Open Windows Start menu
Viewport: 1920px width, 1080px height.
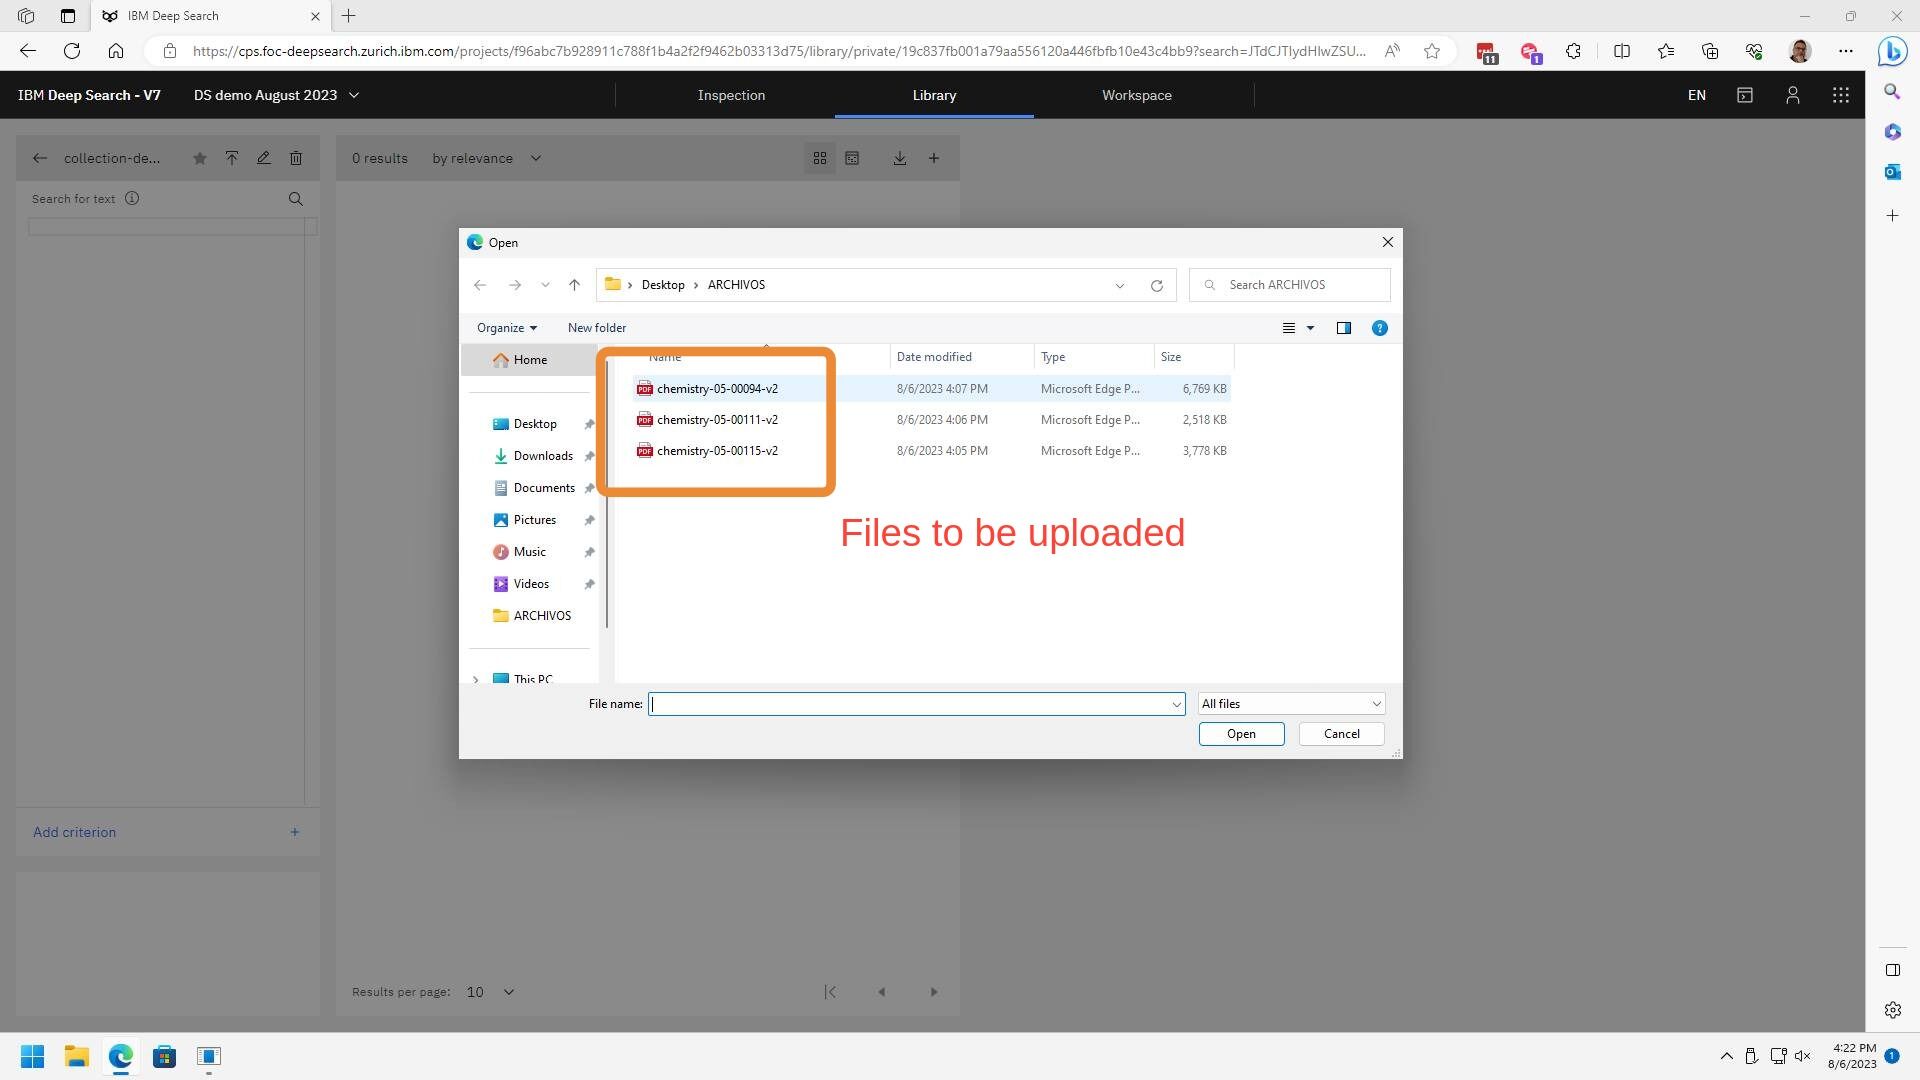coord(32,1056)
